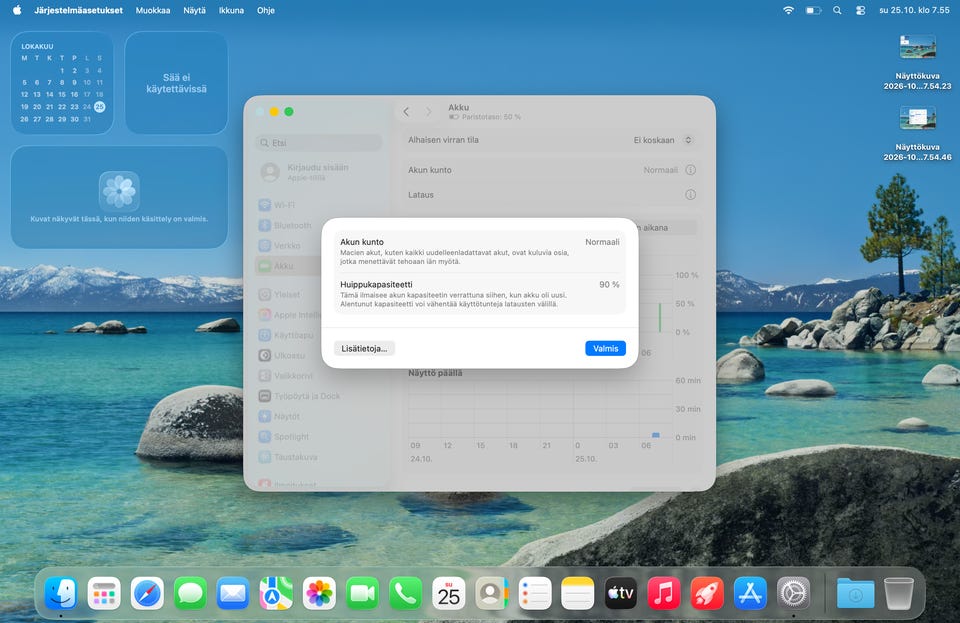Open the Ohje menu

266,10
